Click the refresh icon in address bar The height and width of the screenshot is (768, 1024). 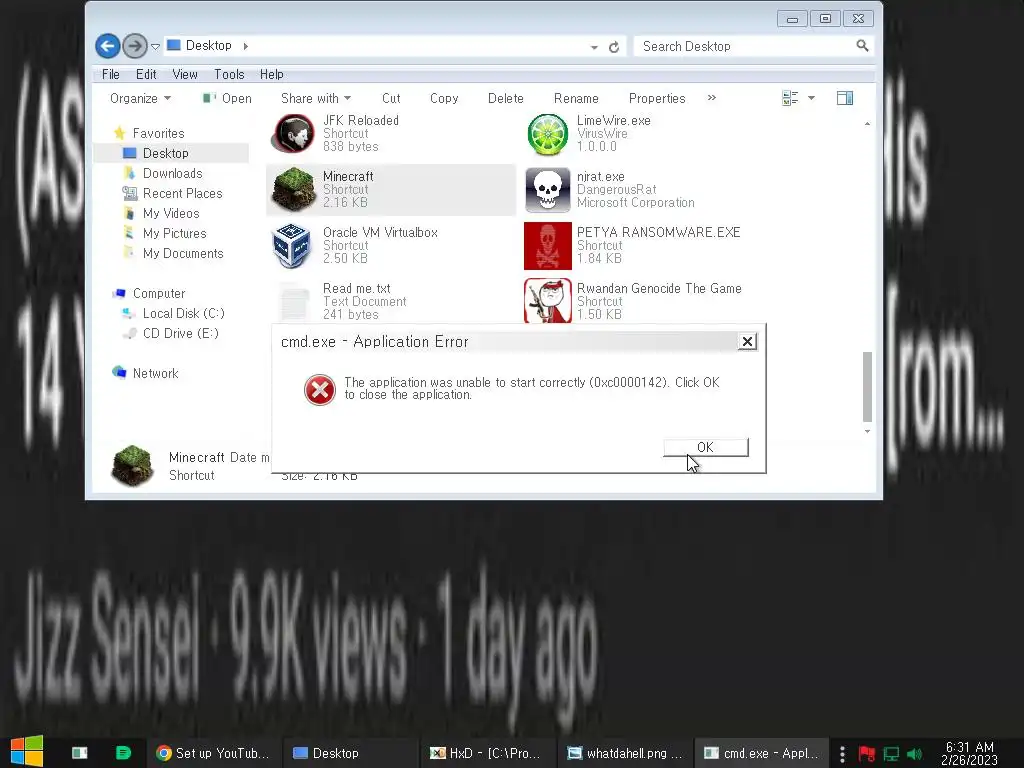pos(614,47)
